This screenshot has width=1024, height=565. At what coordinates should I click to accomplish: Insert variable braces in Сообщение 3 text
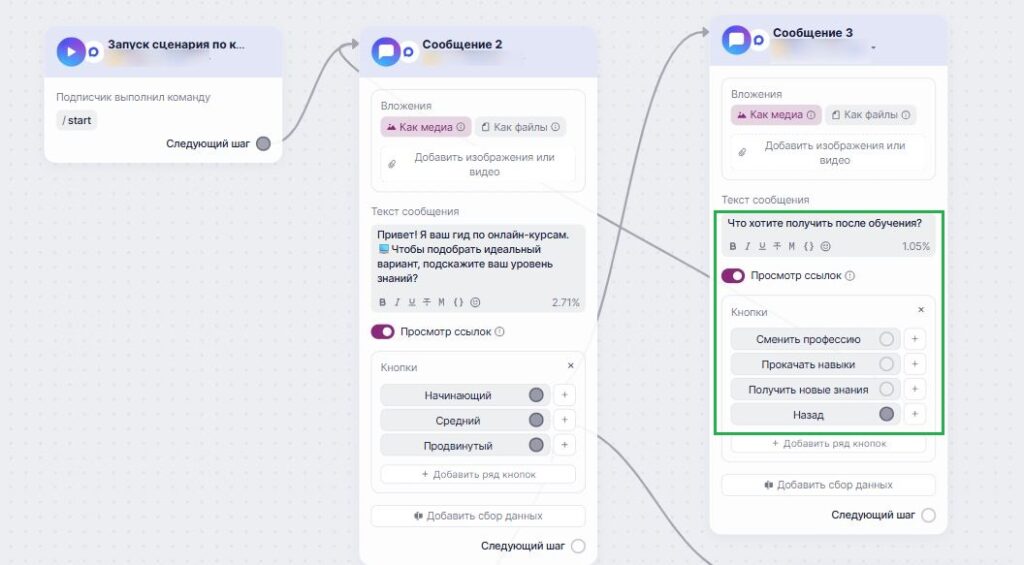808,246
